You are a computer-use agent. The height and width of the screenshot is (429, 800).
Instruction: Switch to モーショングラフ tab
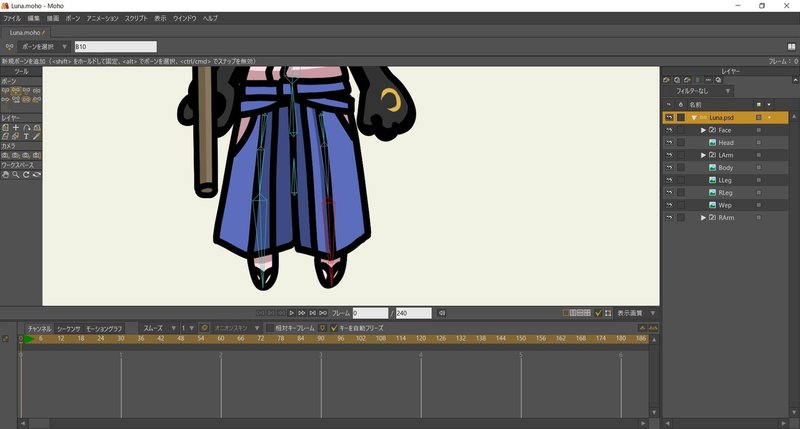pyautogui.click(x=104, y=329)
